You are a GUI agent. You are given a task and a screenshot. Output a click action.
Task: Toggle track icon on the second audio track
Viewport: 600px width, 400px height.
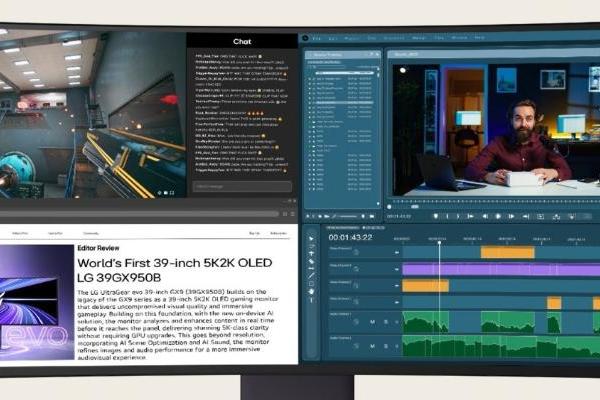tap(356, 346)
